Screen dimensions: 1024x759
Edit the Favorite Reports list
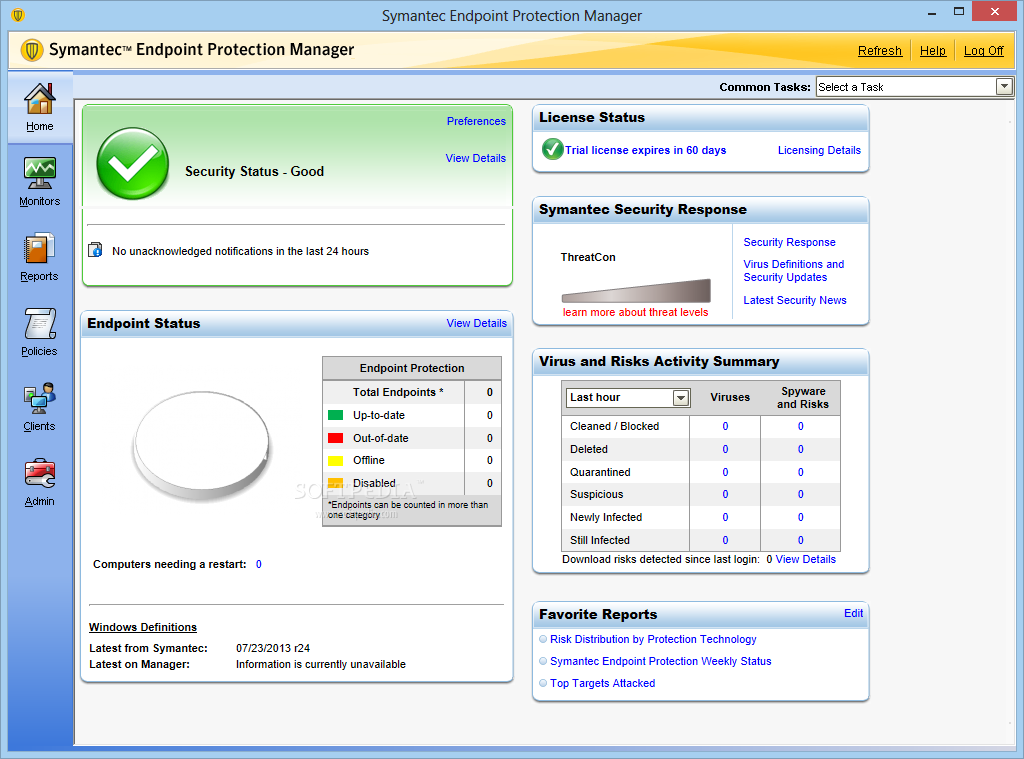[853, 614]
